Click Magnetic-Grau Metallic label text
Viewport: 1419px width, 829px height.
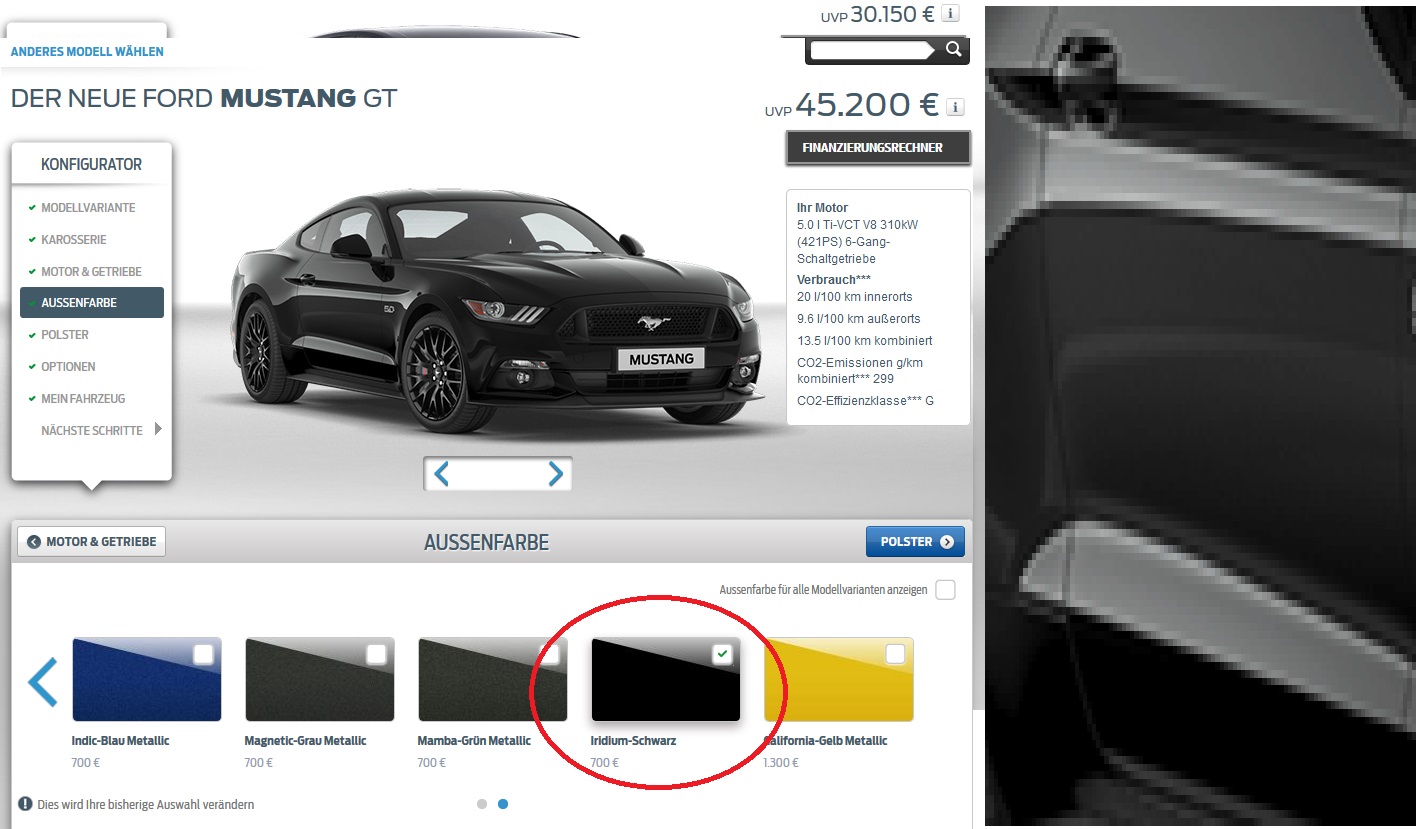[x=305, y=741]
